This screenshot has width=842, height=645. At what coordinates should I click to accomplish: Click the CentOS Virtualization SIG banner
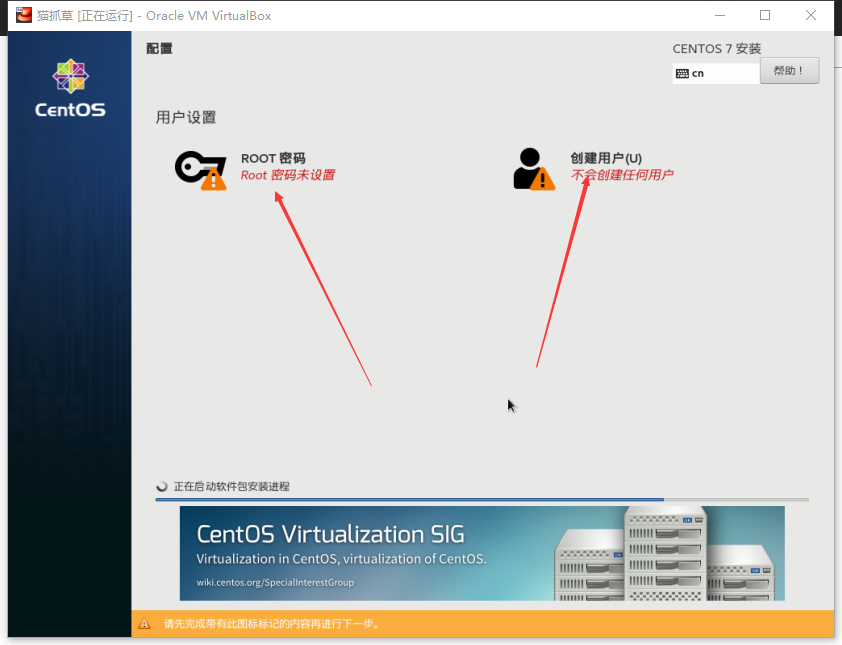pyautogui.click(x=482, y=553)
